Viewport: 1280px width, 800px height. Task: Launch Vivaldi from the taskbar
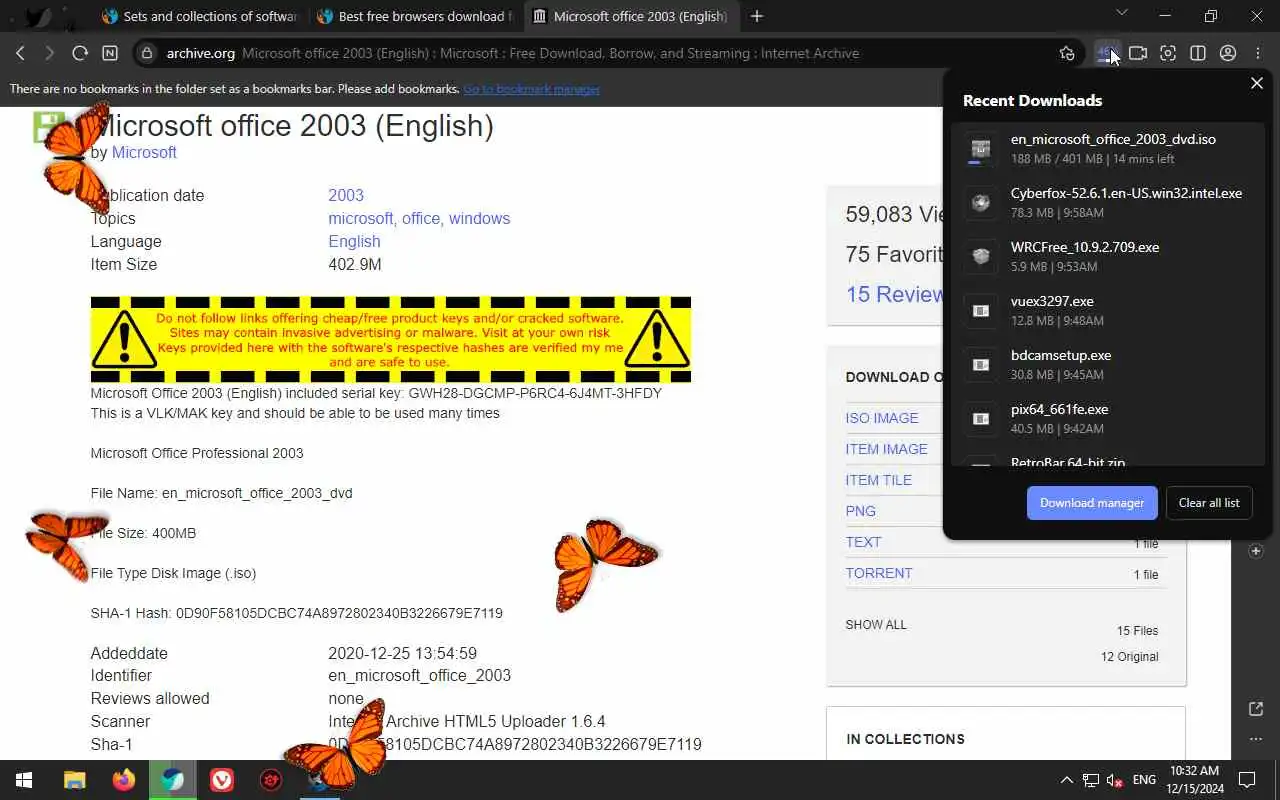point(222,780)
